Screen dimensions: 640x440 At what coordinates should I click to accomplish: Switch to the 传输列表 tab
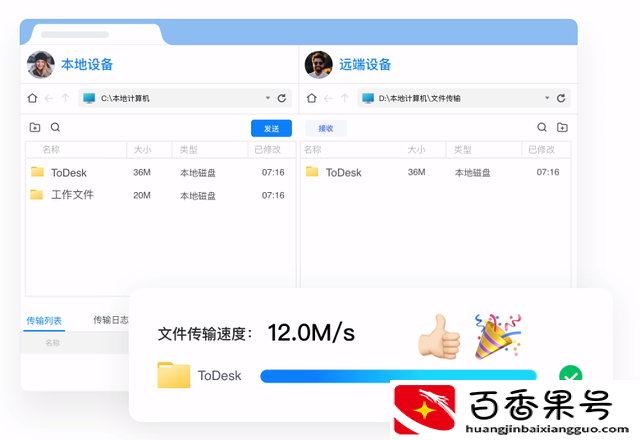click(x=44, y=321)
